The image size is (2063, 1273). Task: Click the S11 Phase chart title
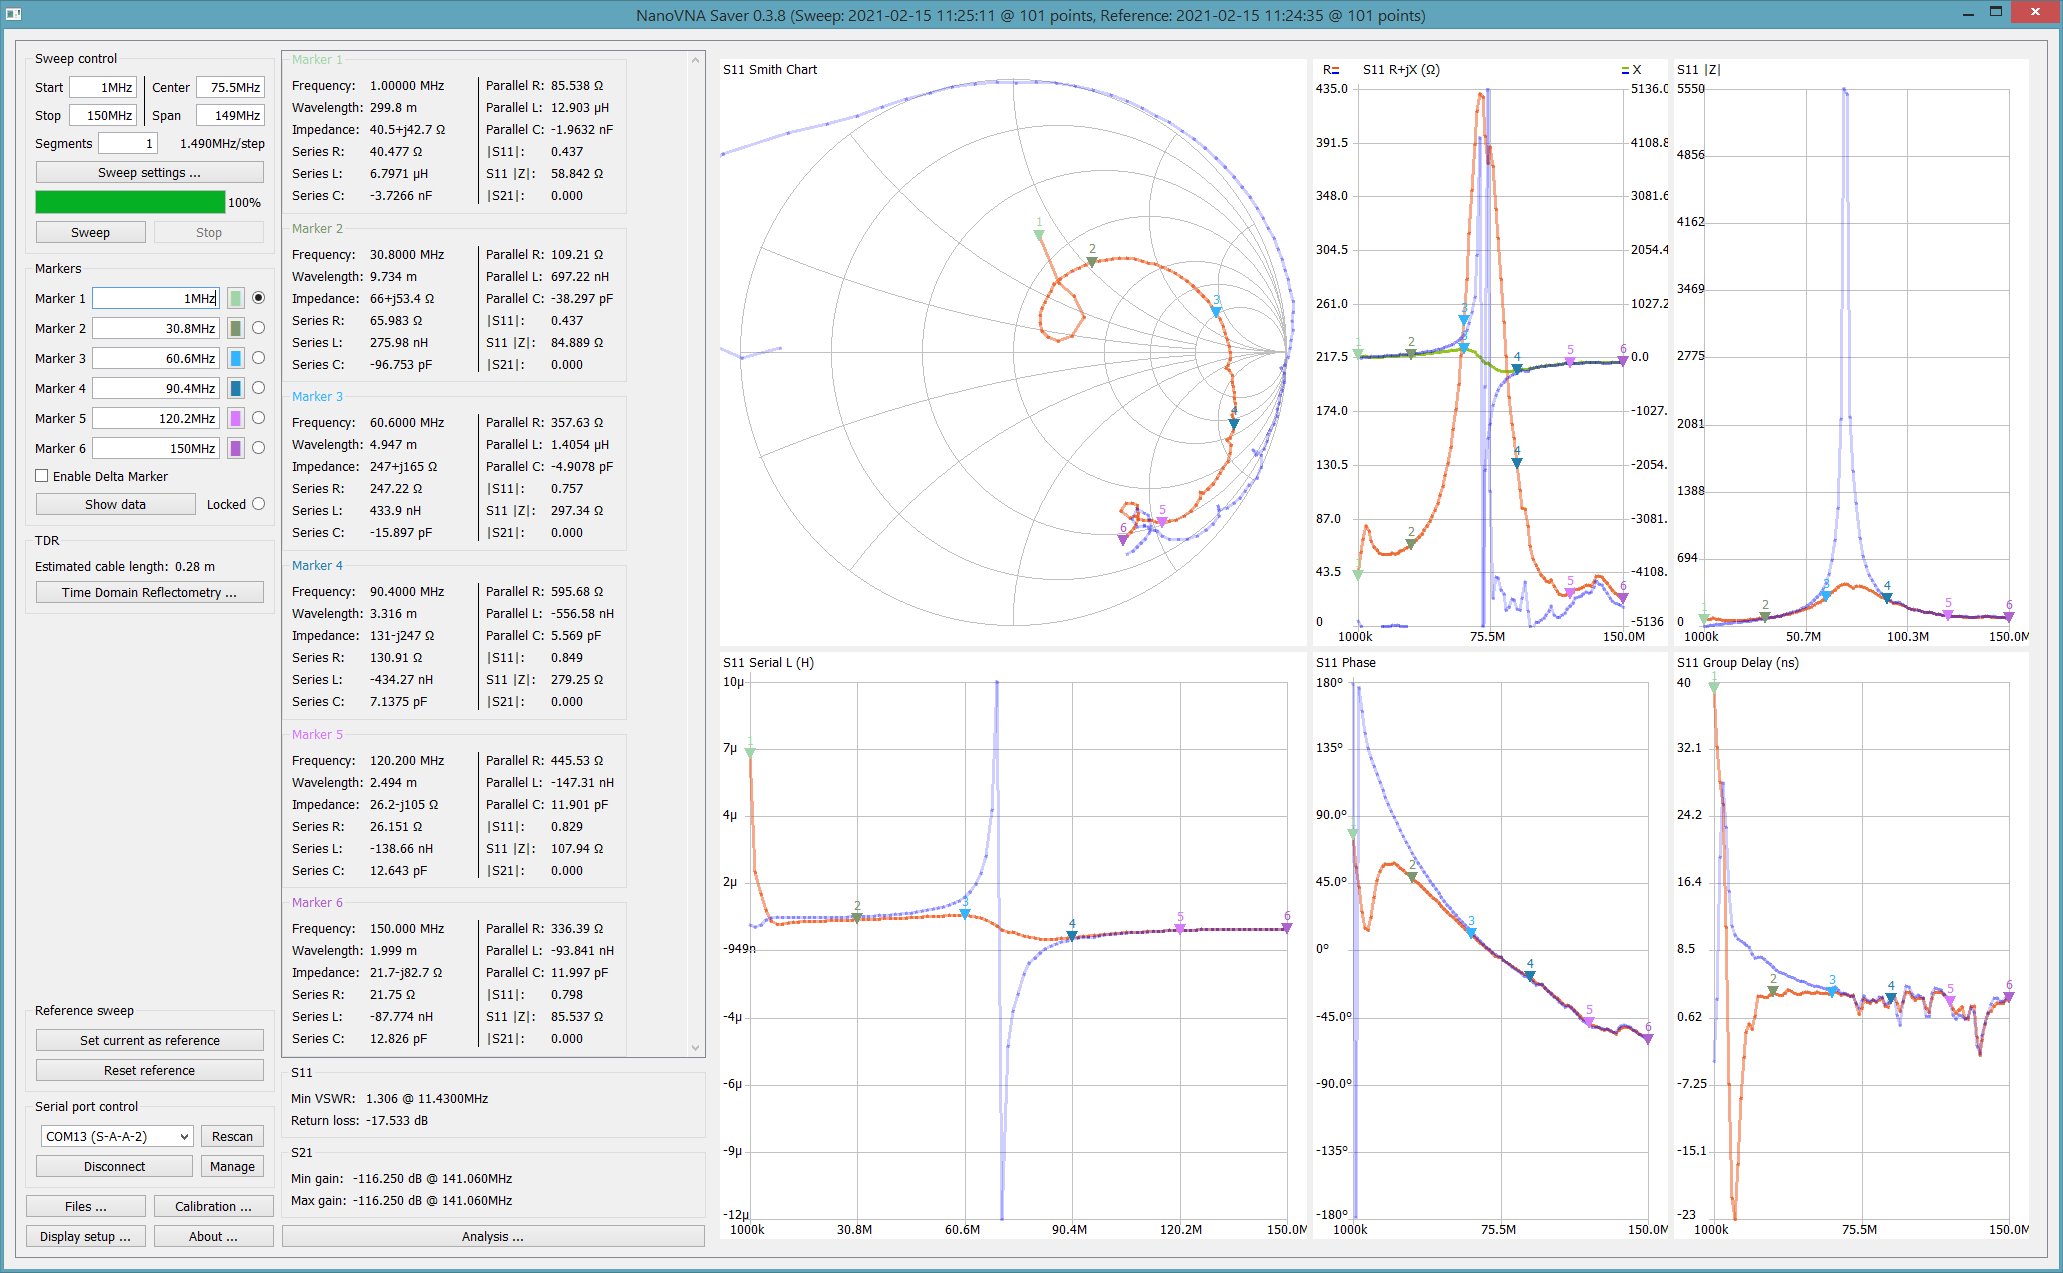click(x=1346, y=662)
